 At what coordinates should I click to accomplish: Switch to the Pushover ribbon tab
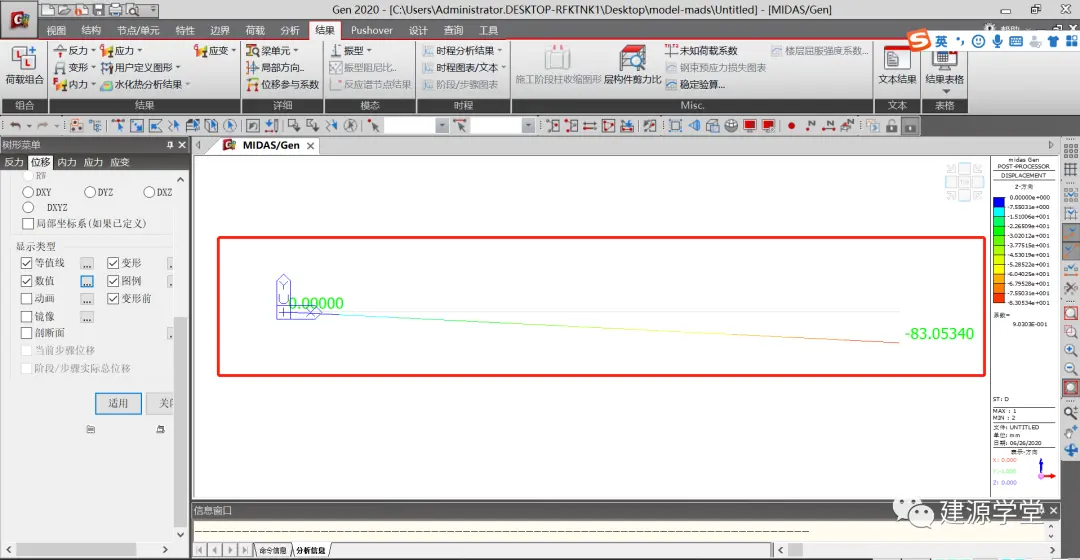tap(371, 30)
